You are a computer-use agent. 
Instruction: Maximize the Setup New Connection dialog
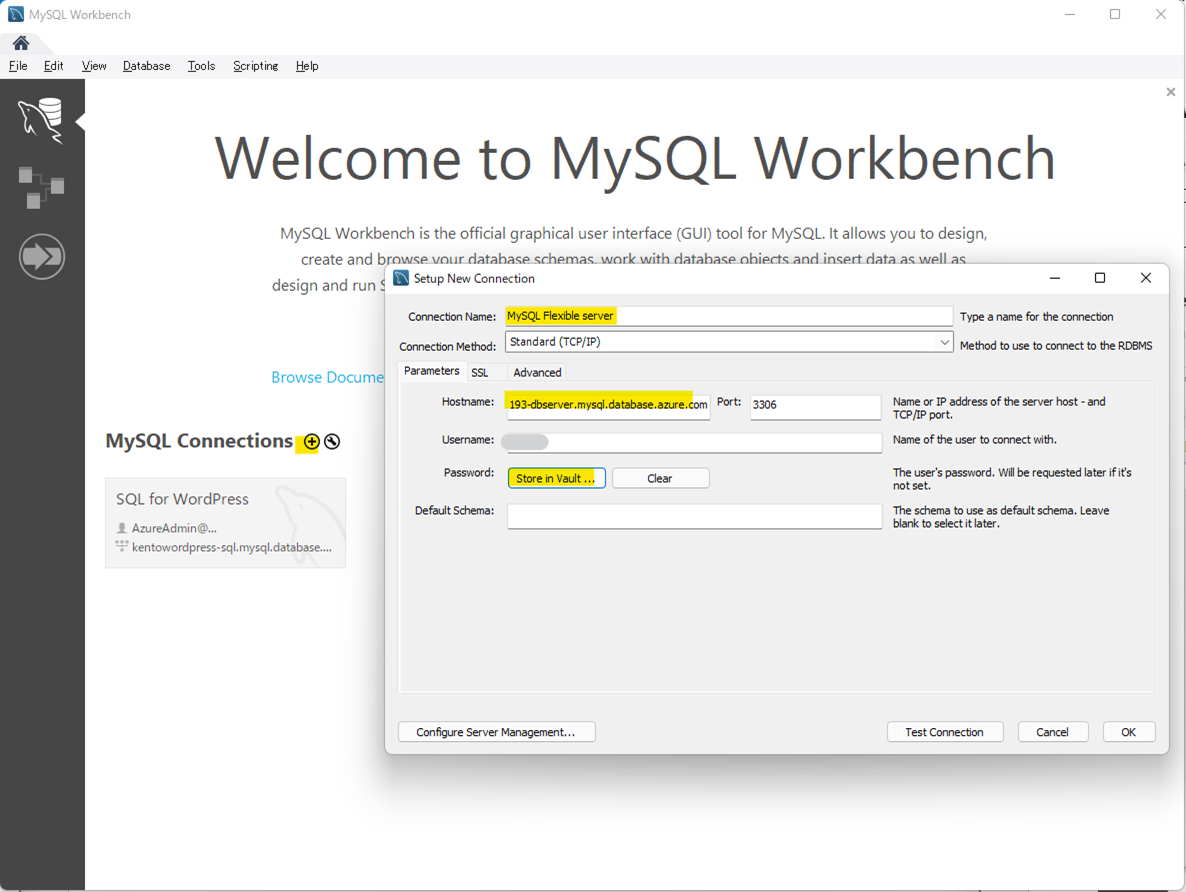coord(1100,278)
